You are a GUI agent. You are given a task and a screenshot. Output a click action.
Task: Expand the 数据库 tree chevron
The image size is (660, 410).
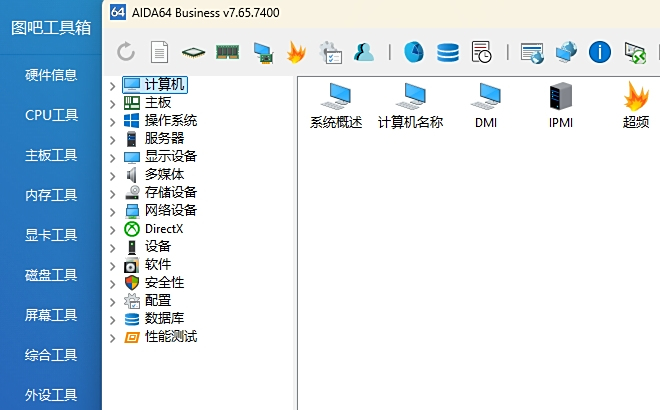point(112,320)
